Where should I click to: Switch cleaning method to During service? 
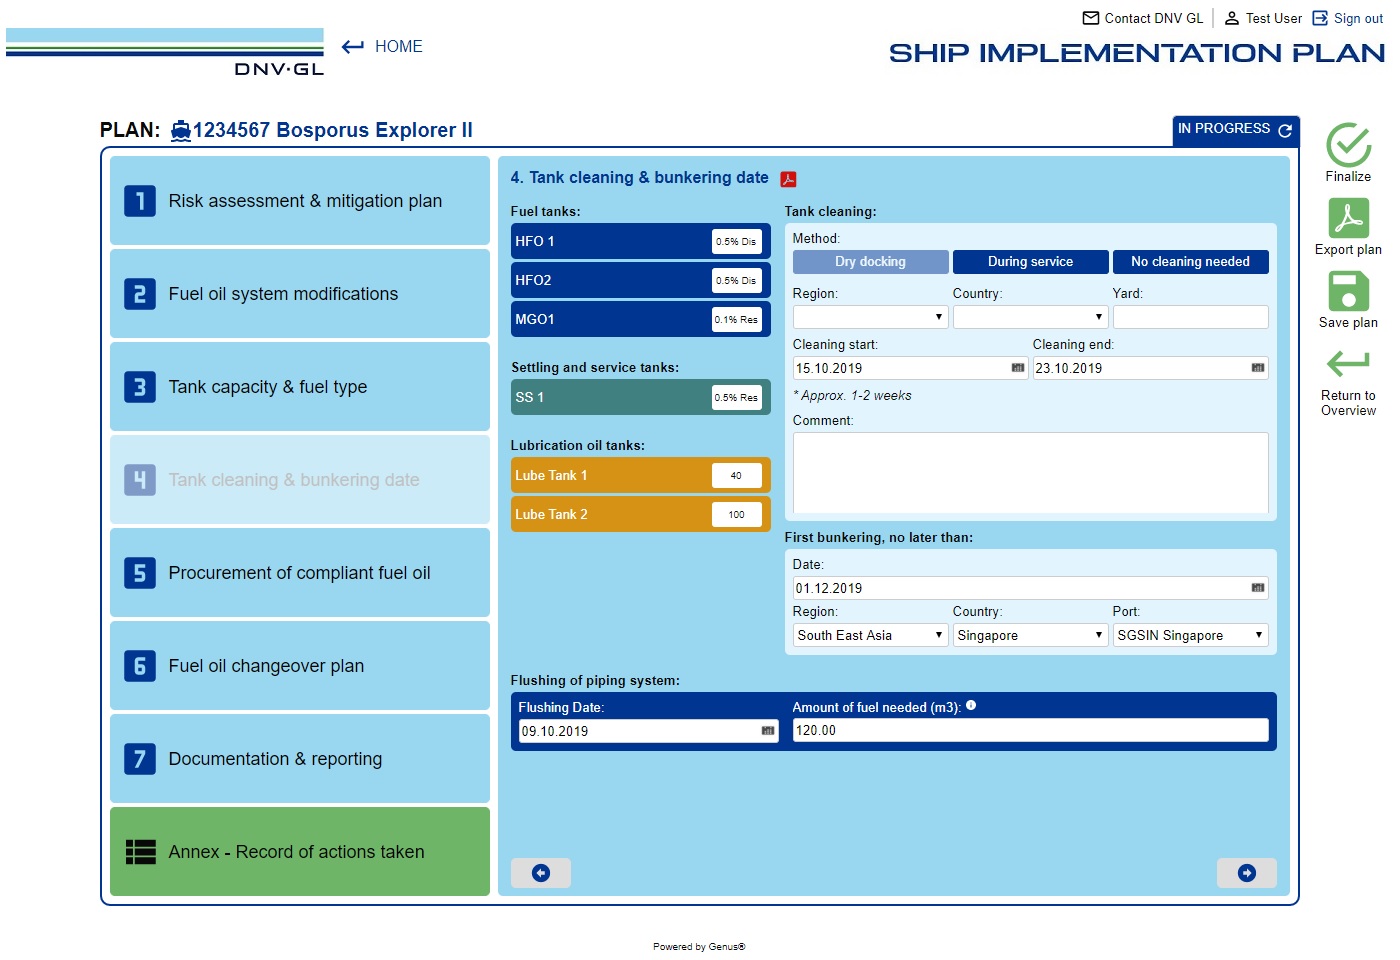pos(1030,261)
